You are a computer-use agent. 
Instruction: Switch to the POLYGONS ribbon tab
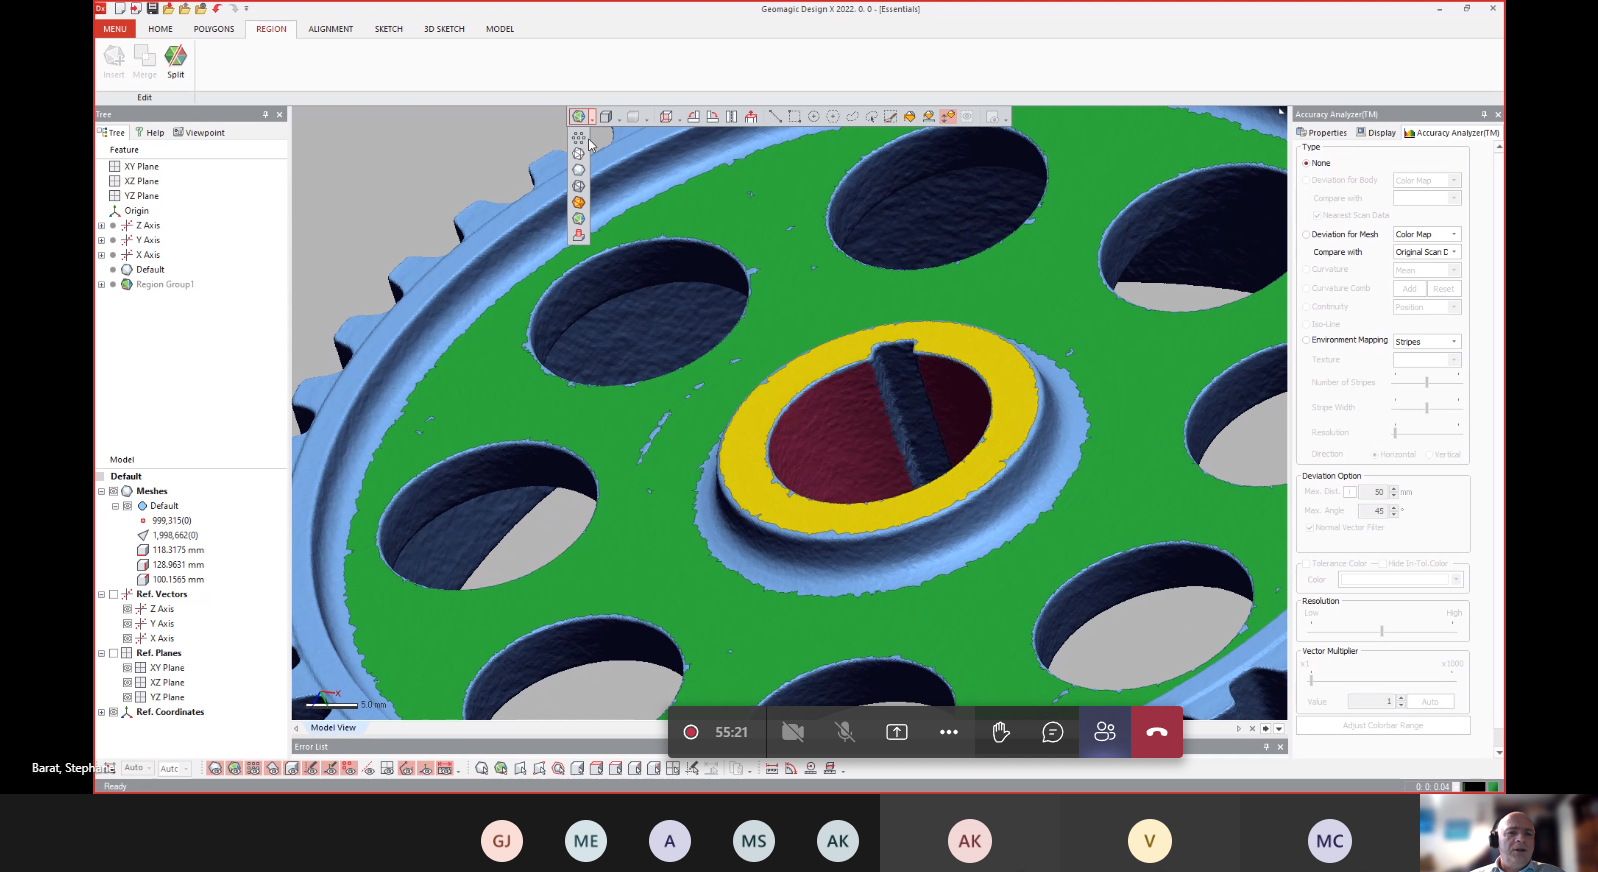(x=214, y=29)
